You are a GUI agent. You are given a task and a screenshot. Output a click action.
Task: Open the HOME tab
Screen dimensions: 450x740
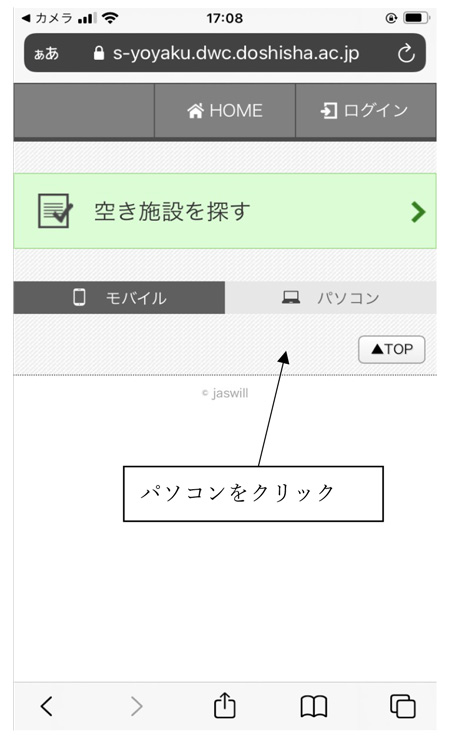click(x=225, y=110)
